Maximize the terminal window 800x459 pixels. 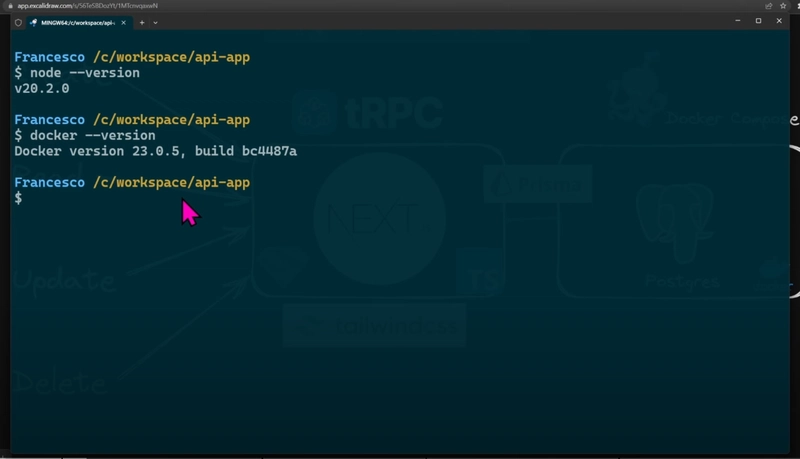coord(759,21)
